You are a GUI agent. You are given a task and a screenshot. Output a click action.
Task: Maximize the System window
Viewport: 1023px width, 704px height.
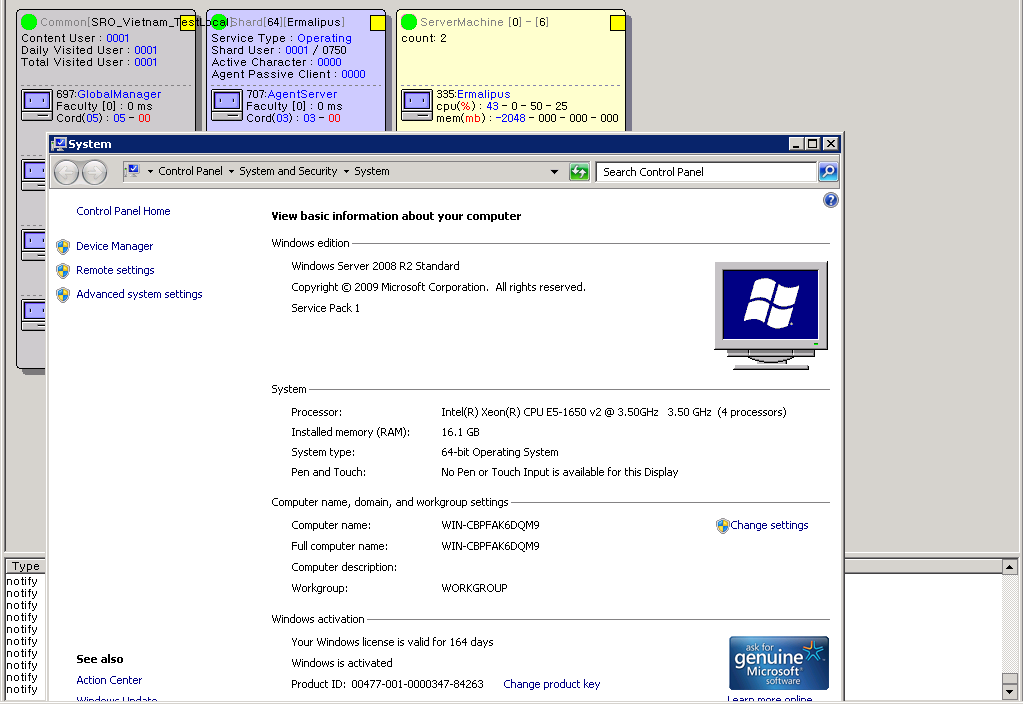point(812,144)
